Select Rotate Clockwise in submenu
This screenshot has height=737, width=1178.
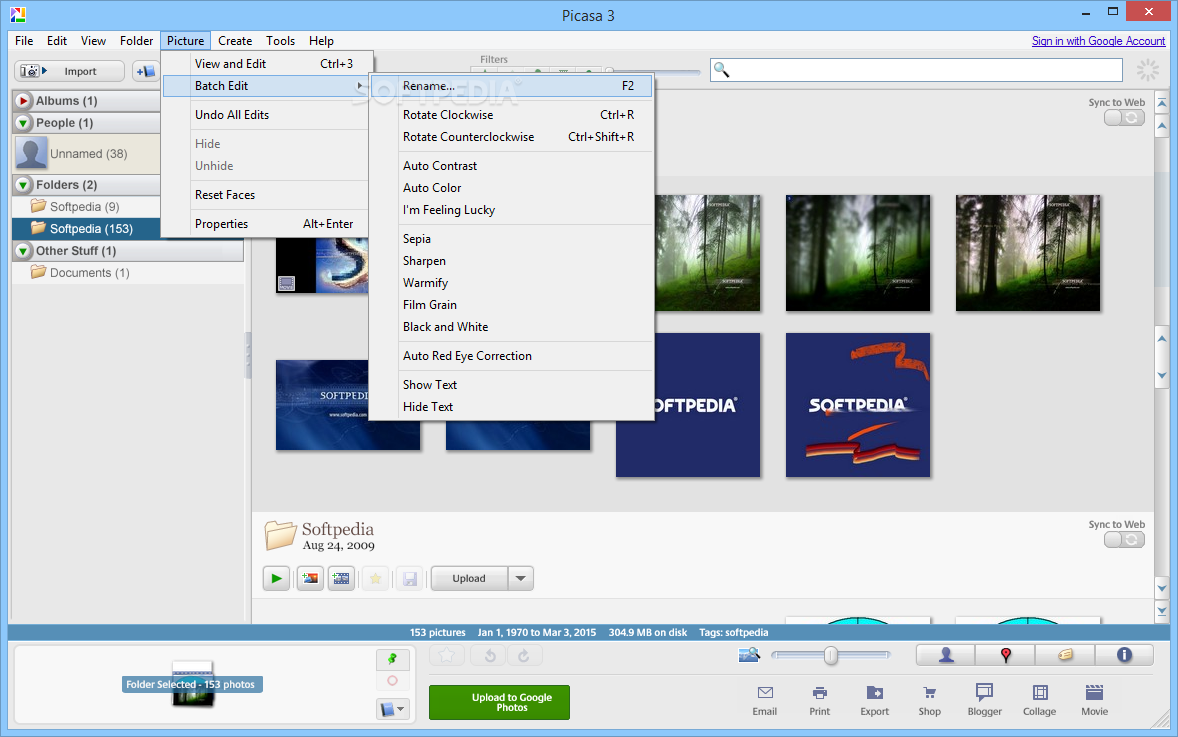pyautogui.click(x=511, y=115)
